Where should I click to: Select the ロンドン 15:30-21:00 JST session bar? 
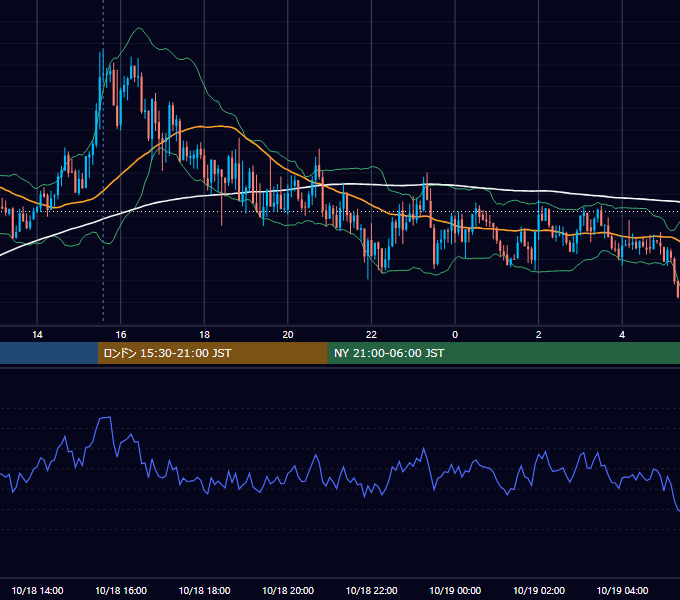pyautogui.click(x=212, y=353)
